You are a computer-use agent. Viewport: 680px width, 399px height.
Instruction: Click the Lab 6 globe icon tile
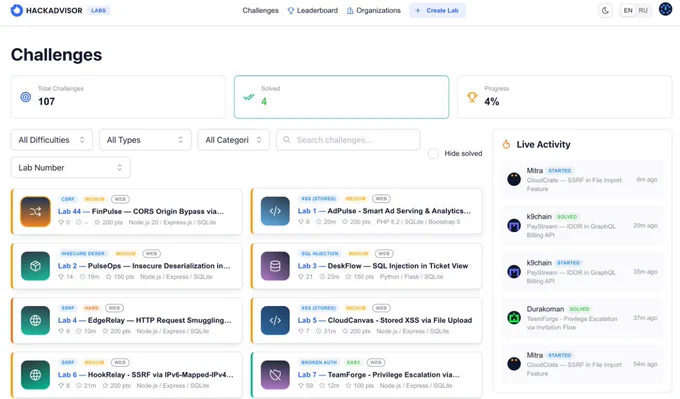(x=36, y=375)
